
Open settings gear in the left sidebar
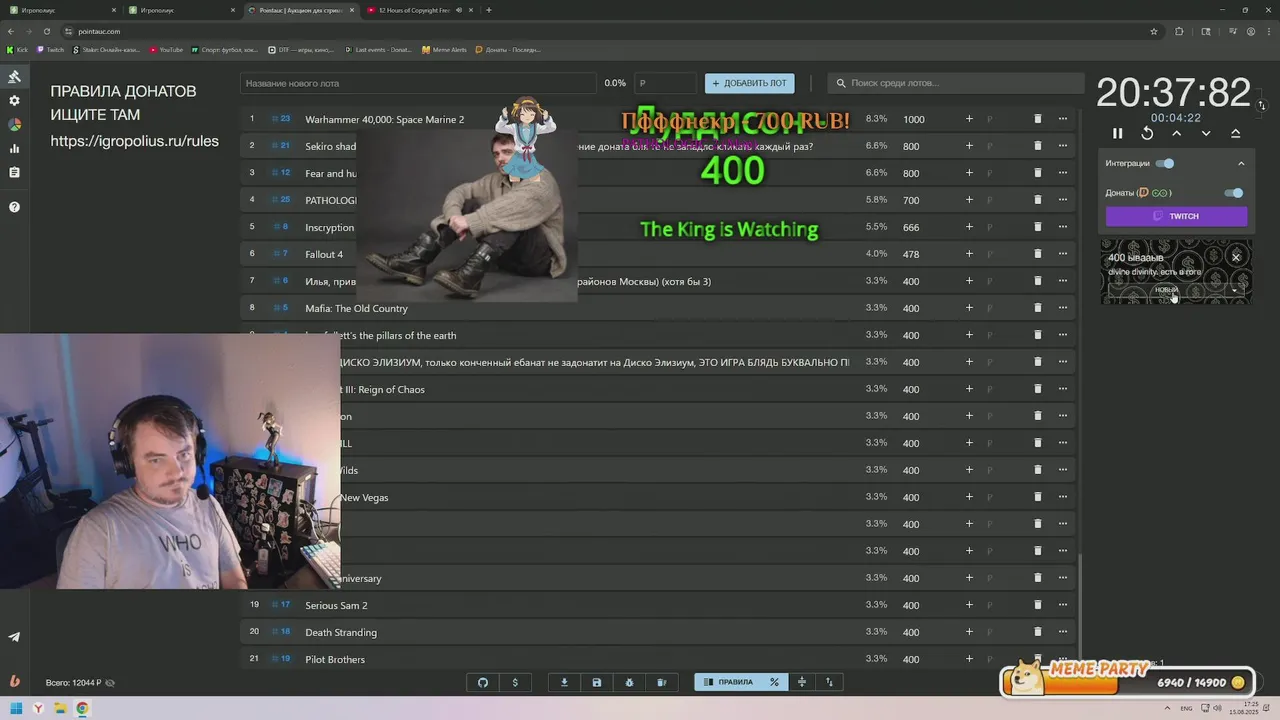[14, 101]
